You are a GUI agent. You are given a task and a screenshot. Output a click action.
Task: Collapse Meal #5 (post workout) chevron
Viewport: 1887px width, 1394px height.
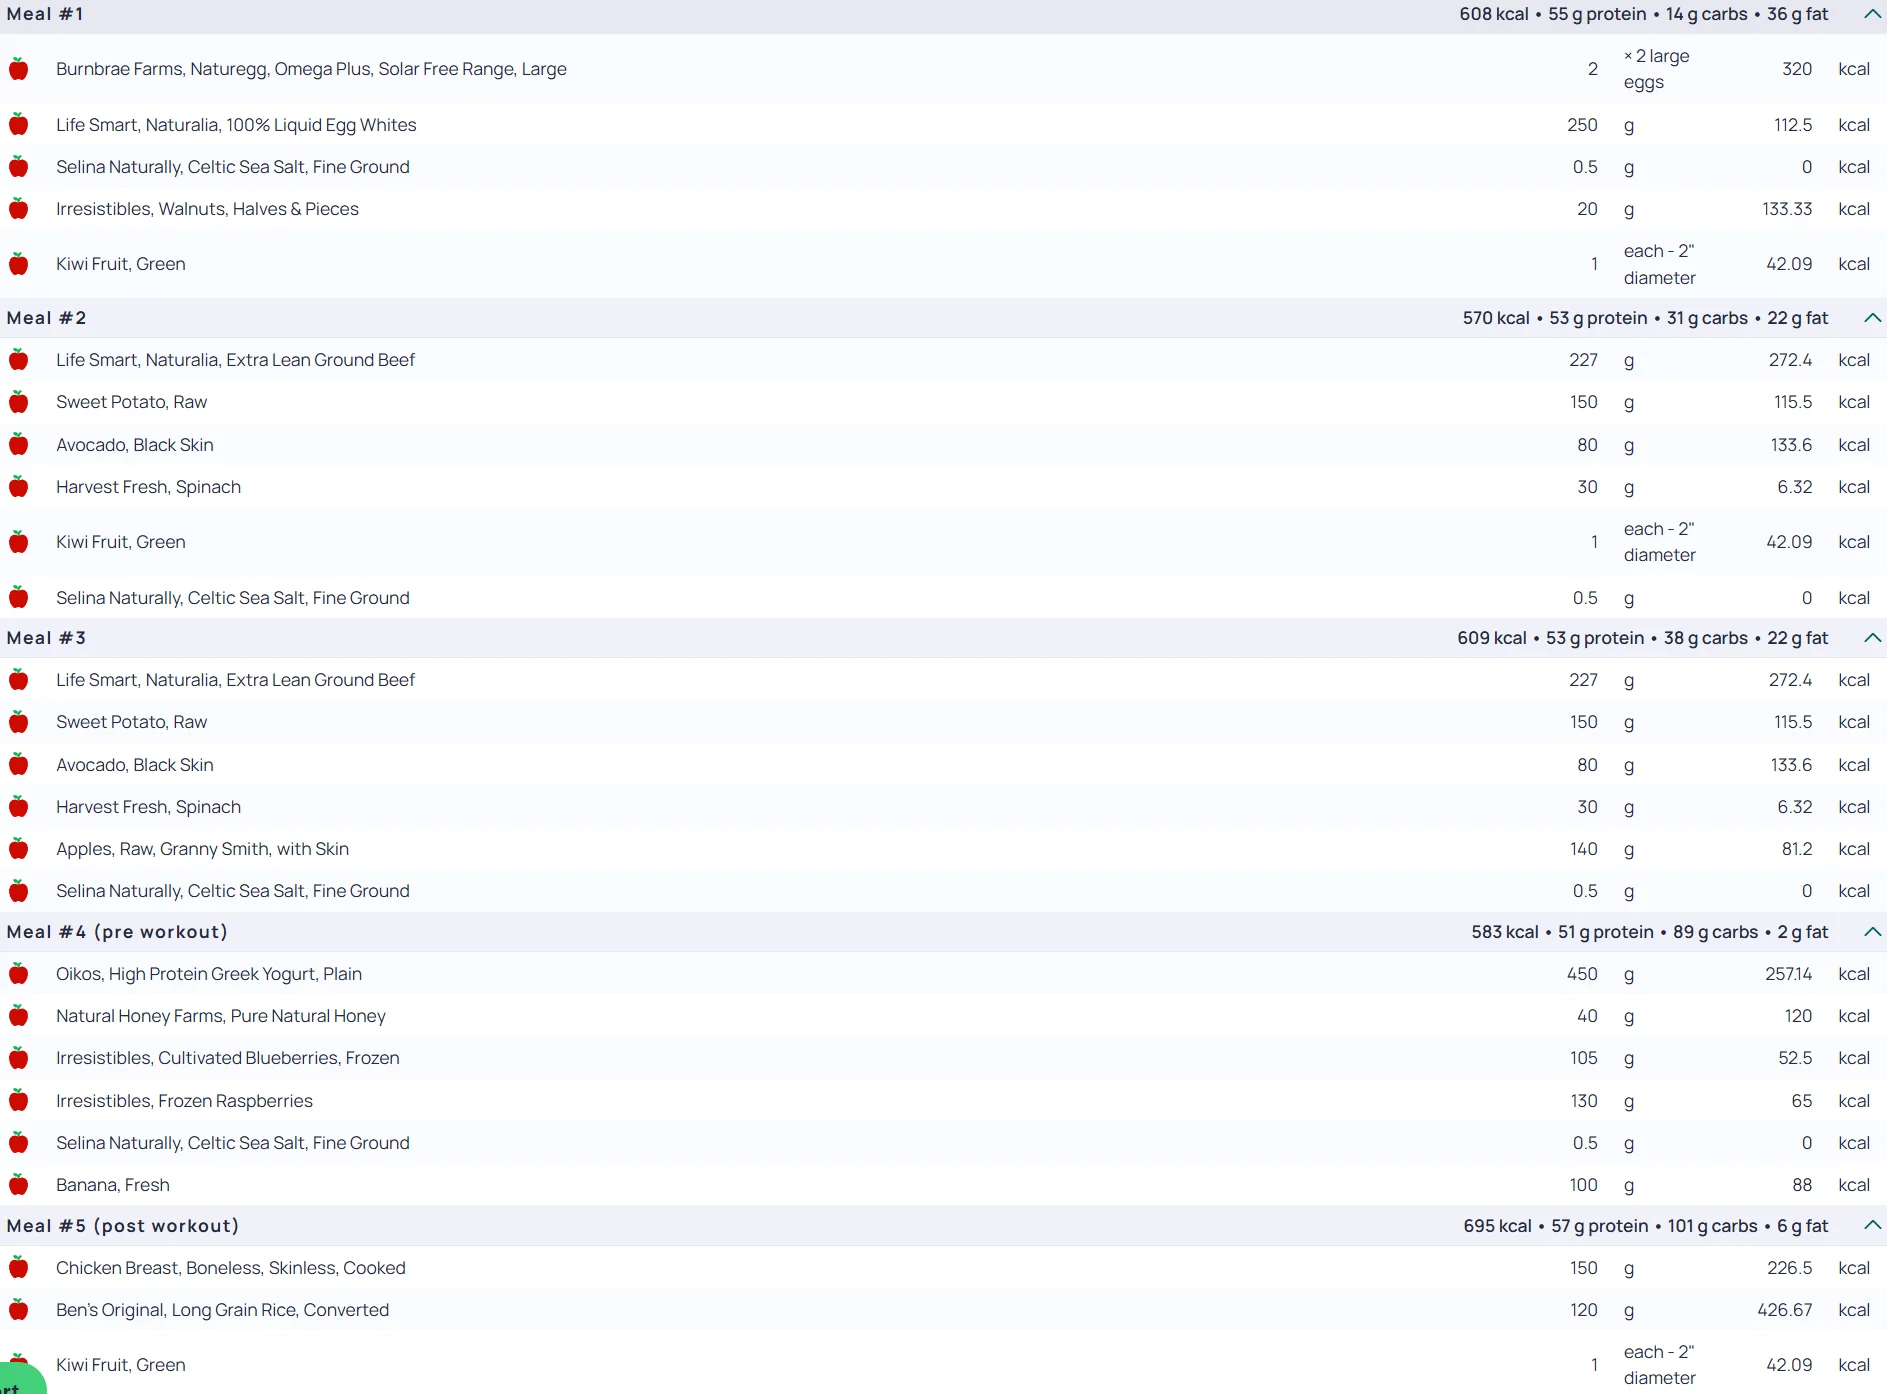click(1872, 1226)
